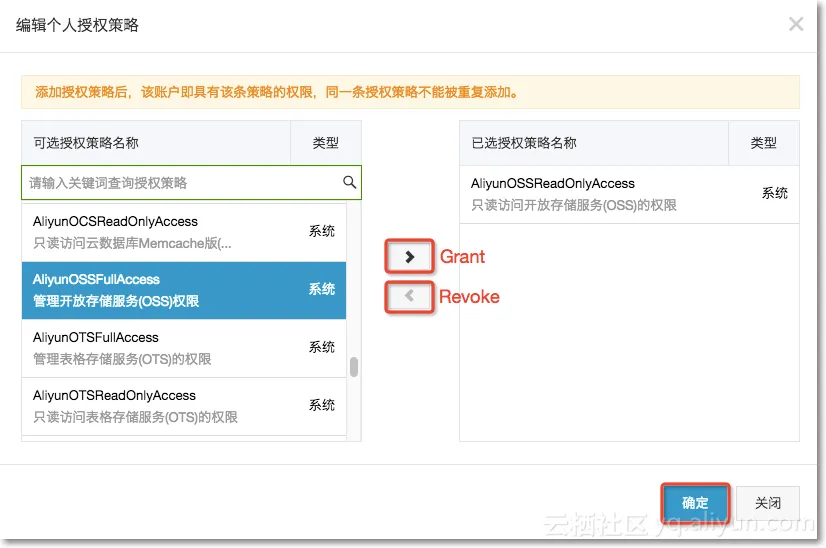
Task: Select the AliyunOTSFullAccess policy row
Action: (184, 348)
